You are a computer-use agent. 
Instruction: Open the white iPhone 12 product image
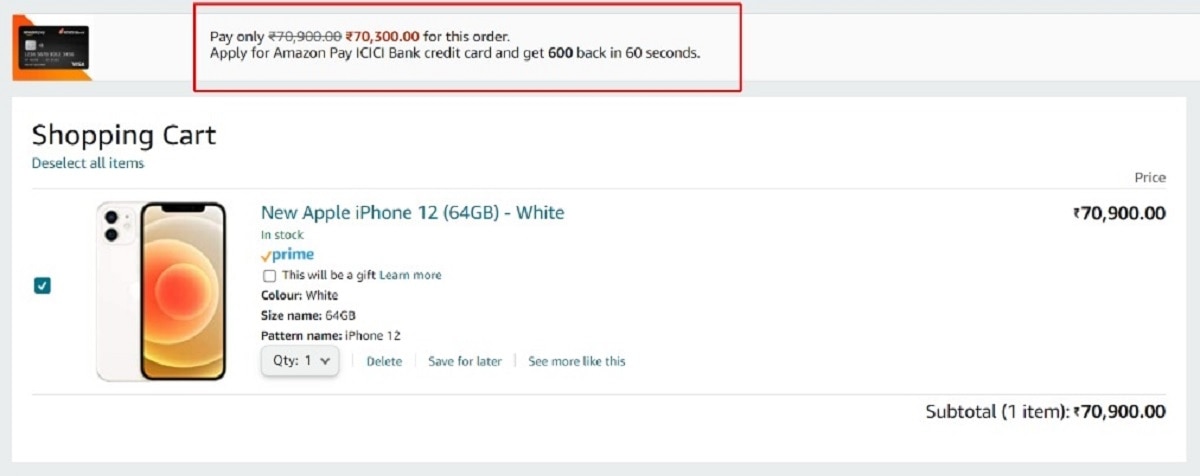click(162, 291)
